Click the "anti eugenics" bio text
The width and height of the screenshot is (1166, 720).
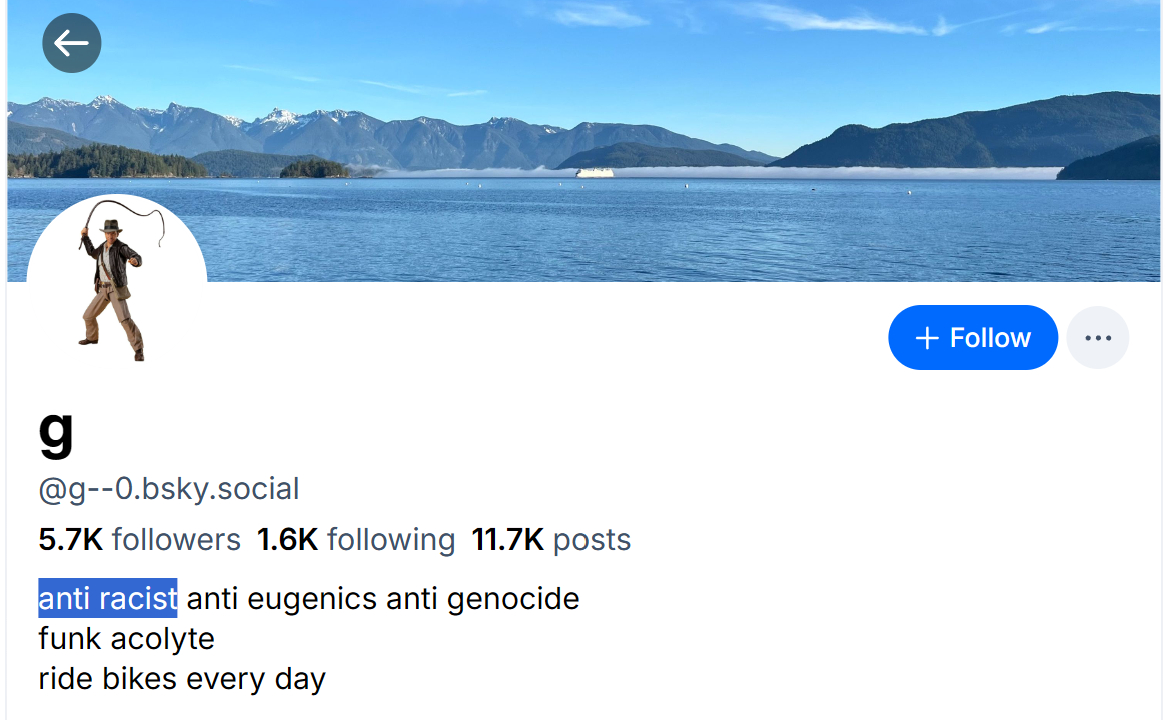coord(282,599)
